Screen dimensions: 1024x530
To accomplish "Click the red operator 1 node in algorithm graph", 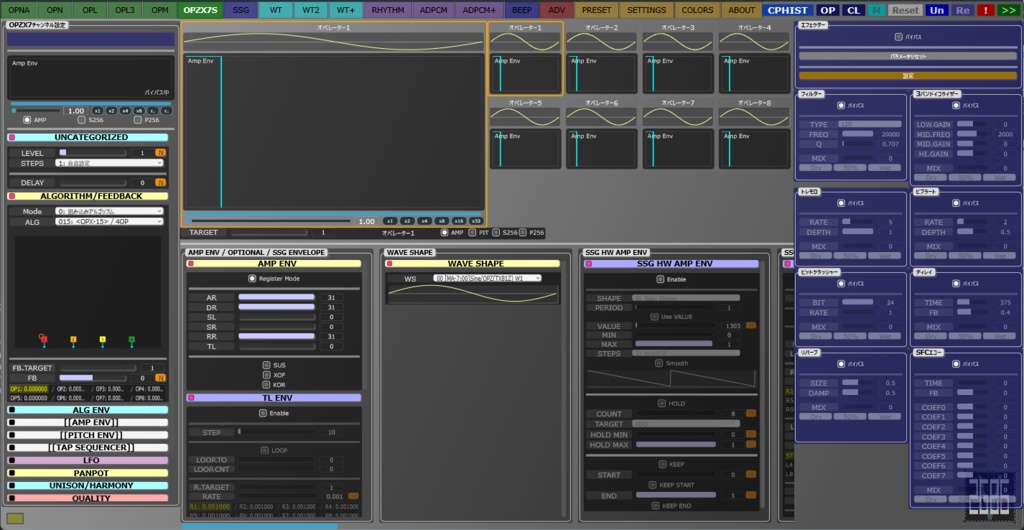I will pos(44,339).
